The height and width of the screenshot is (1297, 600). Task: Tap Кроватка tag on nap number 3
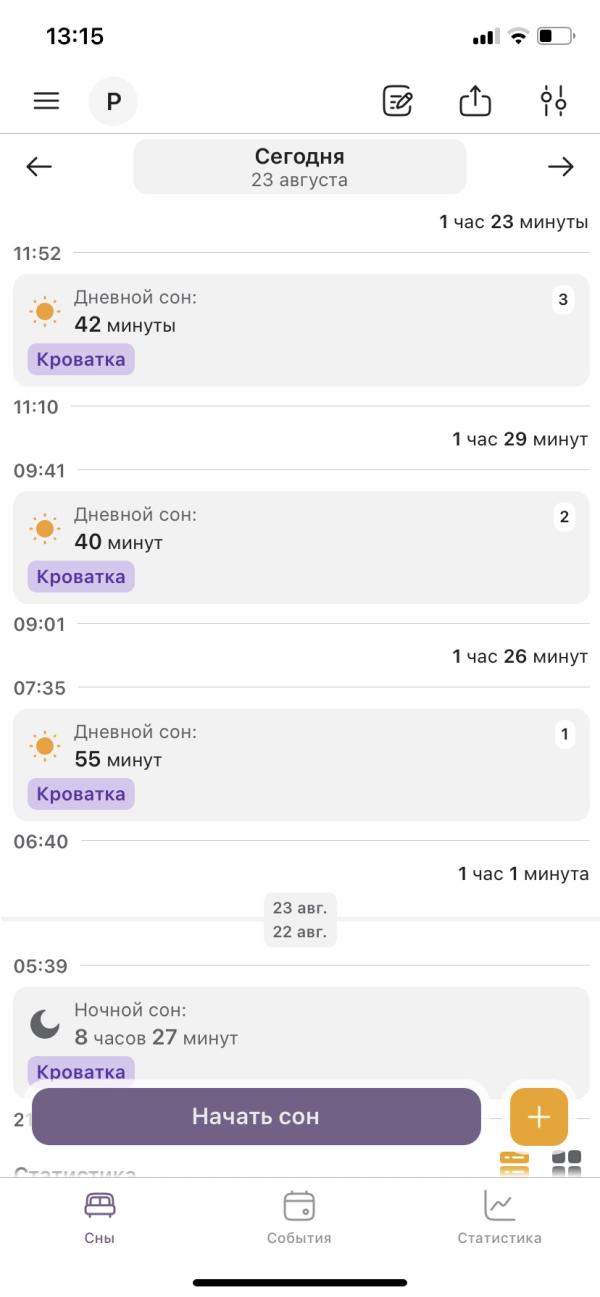pos(81,359)
